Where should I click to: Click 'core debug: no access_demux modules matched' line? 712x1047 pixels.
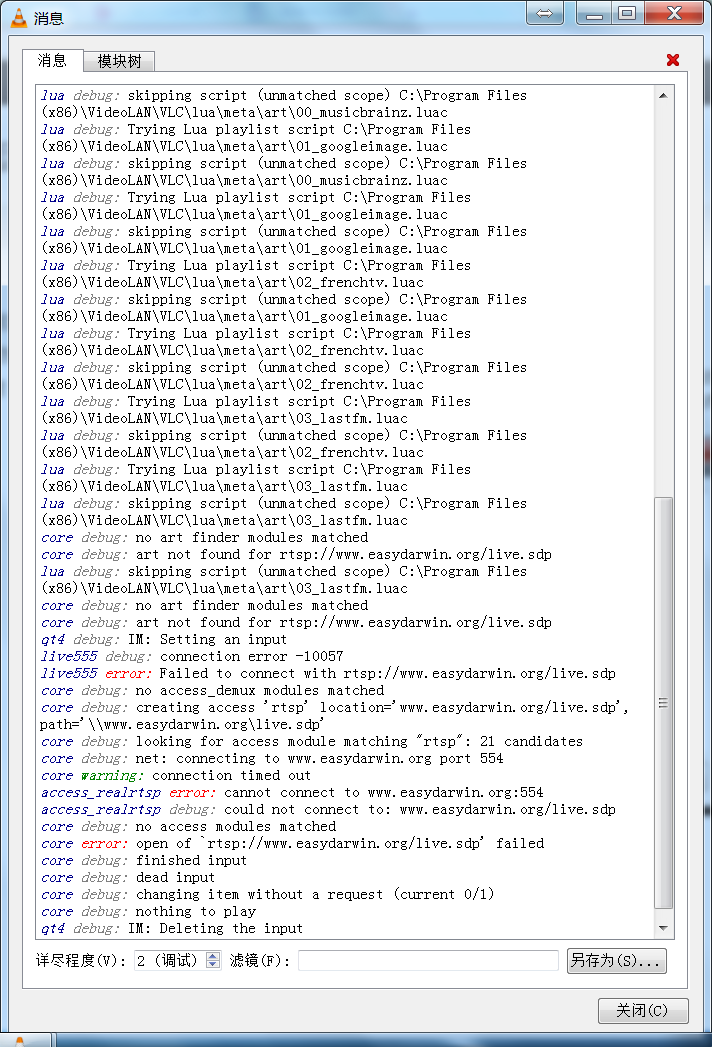coord(212,691)
